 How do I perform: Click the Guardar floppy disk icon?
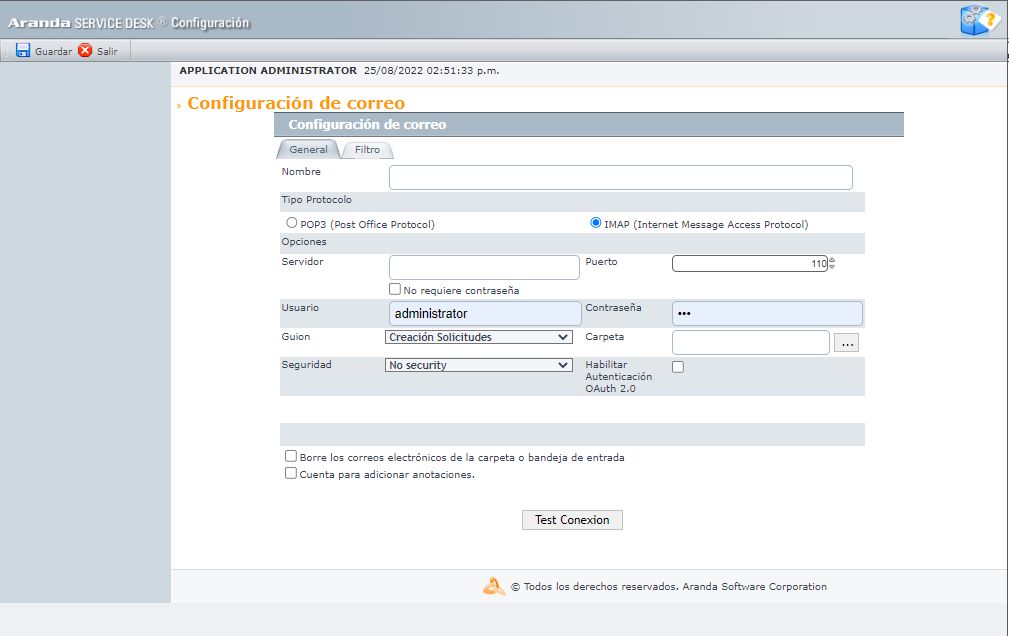coord(23,50)
